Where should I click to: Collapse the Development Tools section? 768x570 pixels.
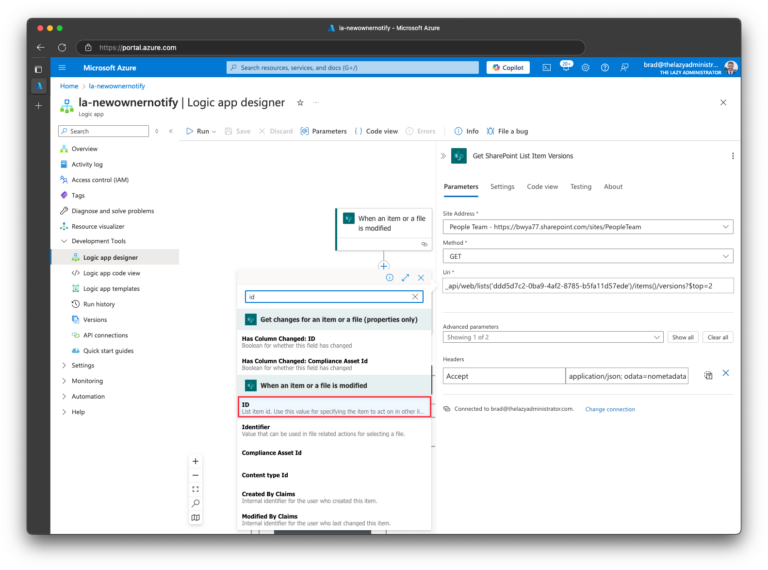pyautogui.click(x=64, y=241)
